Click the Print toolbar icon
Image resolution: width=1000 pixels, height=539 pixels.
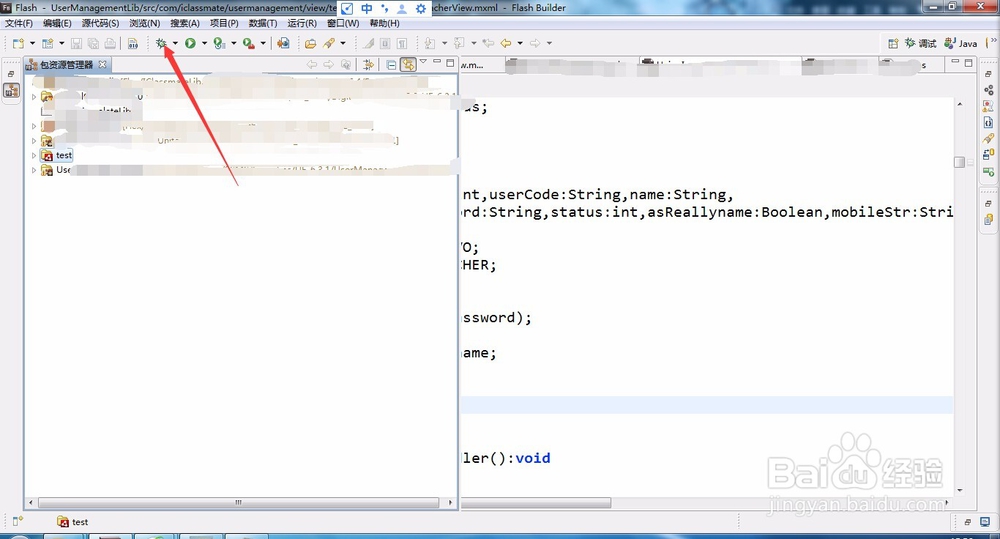[110, 43]
